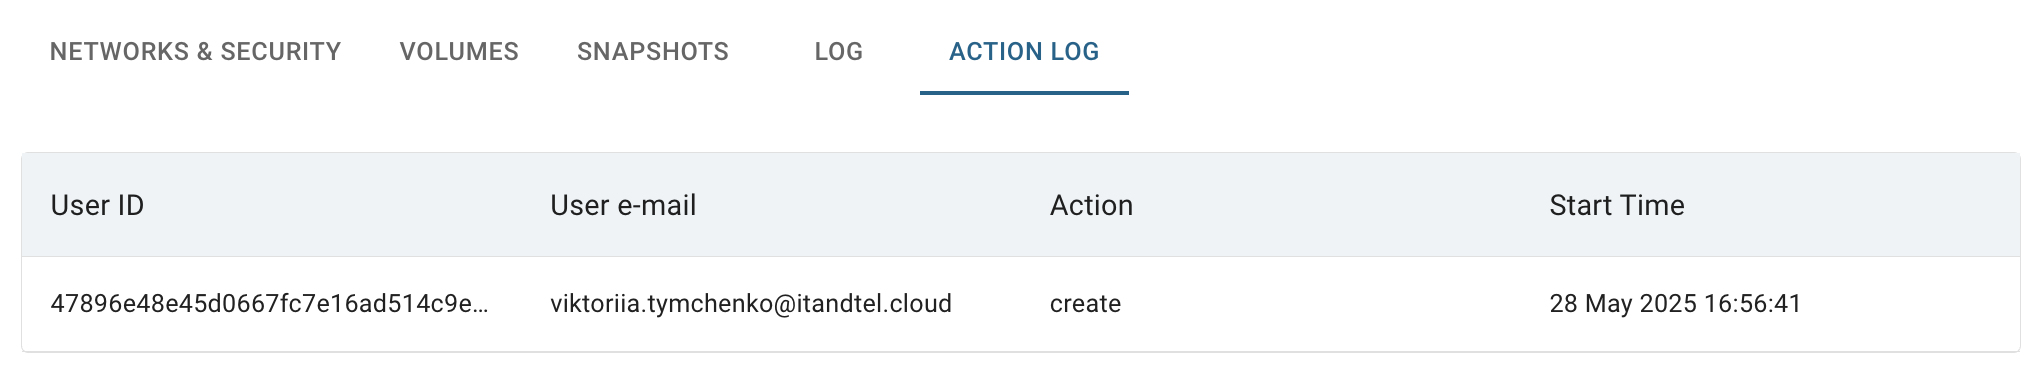Select the 28 May 2025 16:56:41 timestamp
This screenshot has height=374, width=2040.
[x=1675, y=304]
